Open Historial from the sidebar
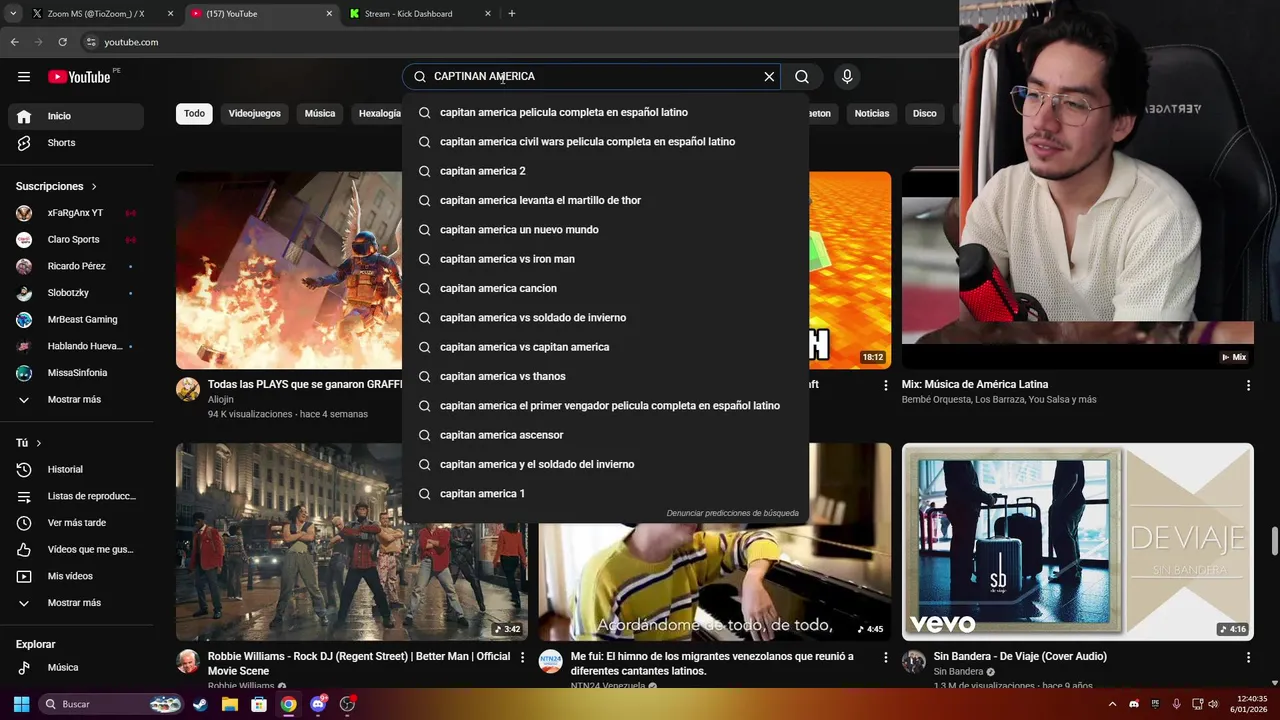Viewport: 1280px width, 720px height. click(76, 469)
